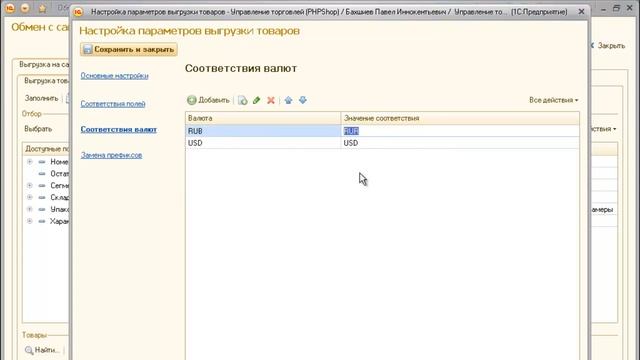Click the green pencil edit icon

click(x=256, y=100)
